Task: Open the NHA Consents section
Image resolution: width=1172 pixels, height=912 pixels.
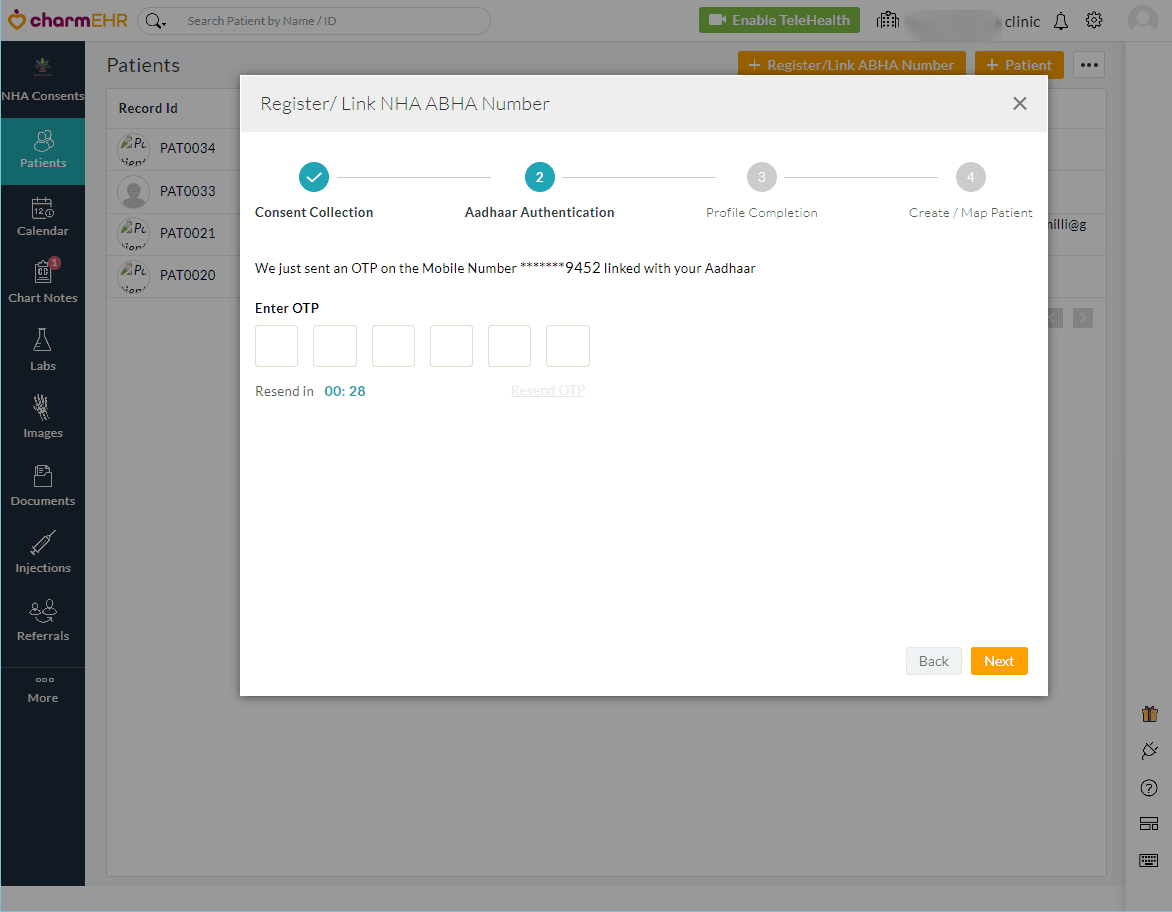Action: point(43,80)
